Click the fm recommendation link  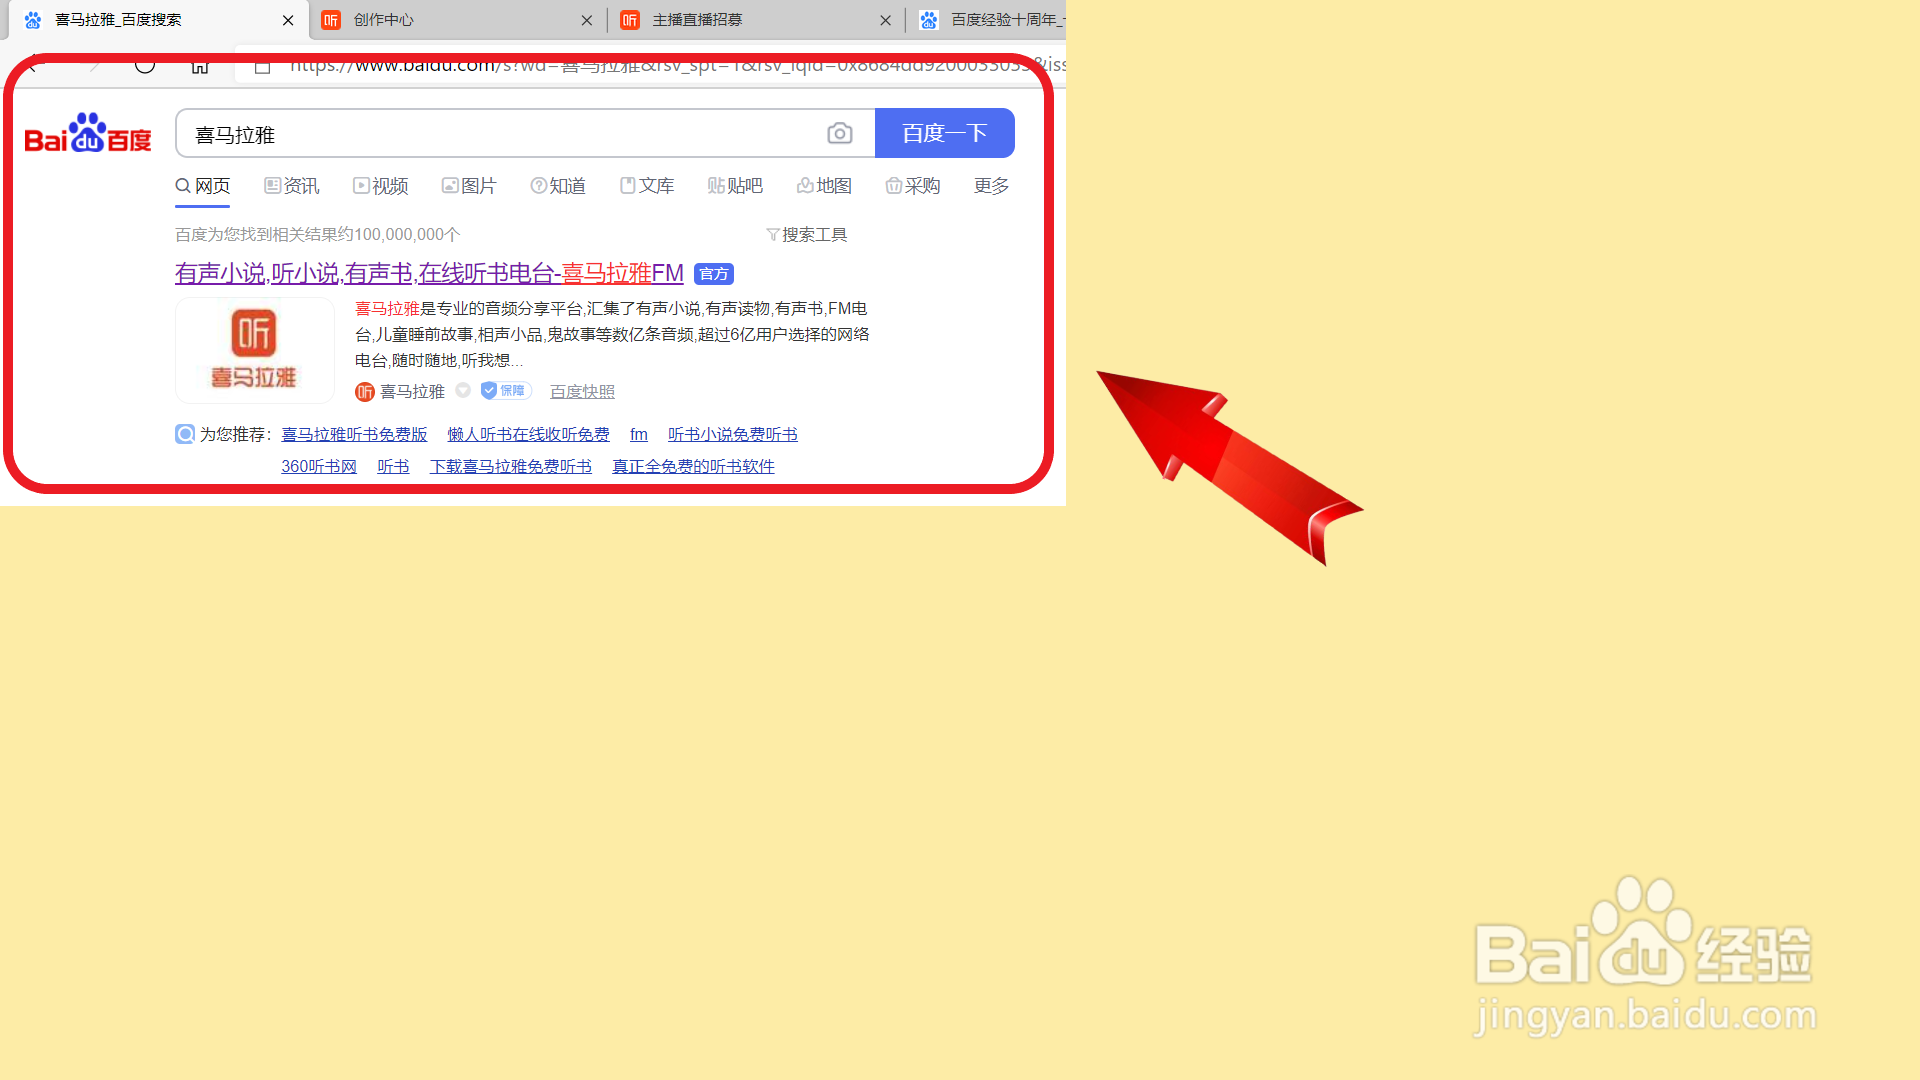click(639, 434)
